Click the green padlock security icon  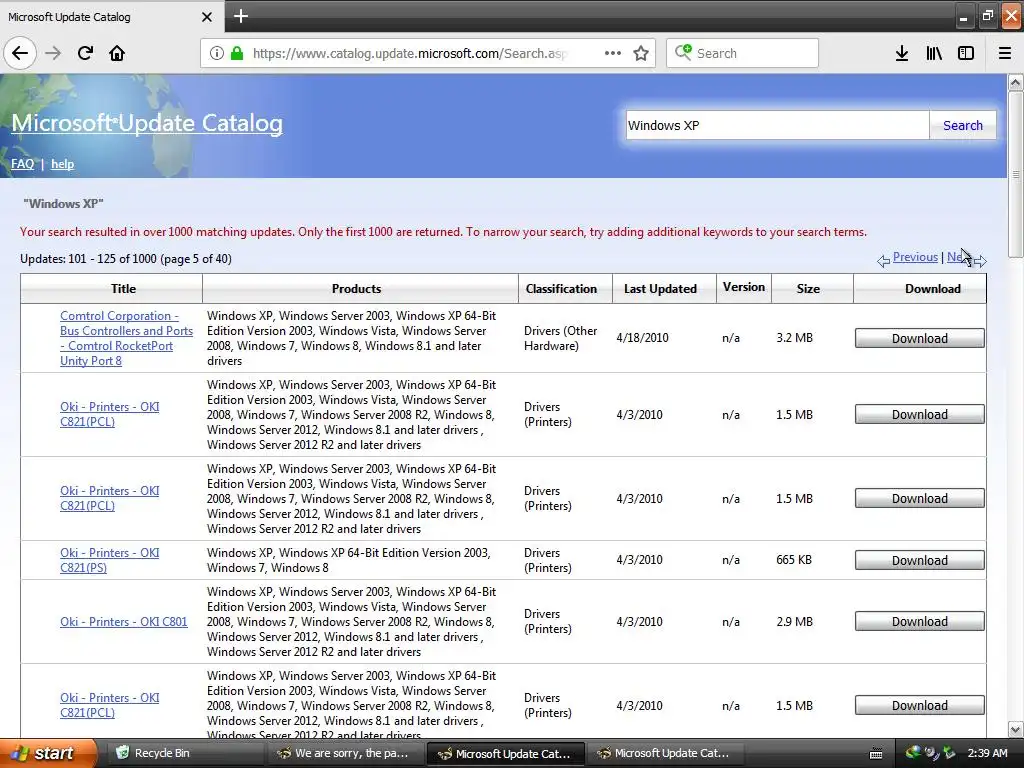click(x=237, y=53)
